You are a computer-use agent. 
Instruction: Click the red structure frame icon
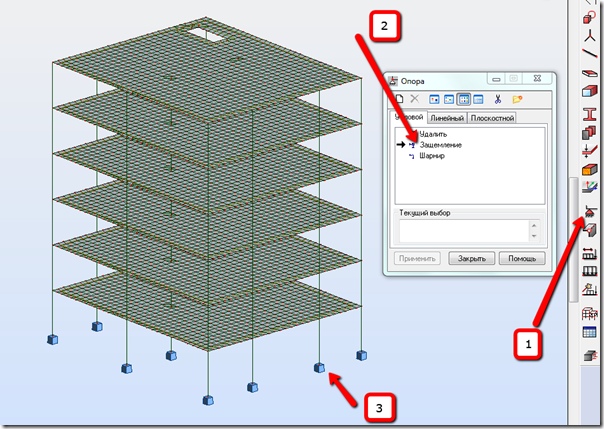pos(589,313)
